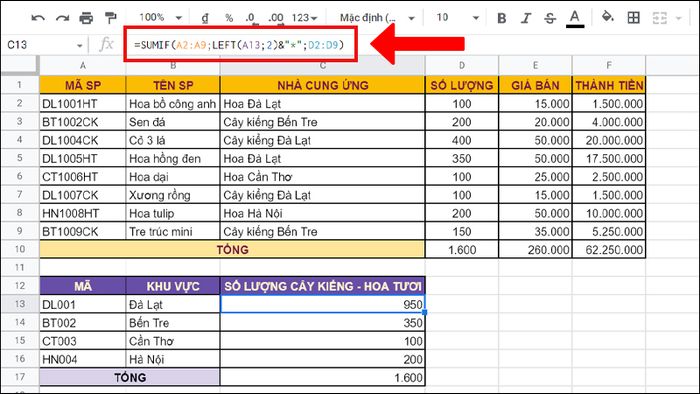Print the spreadsheet
Screen dimensions: 700x394
point(86,18)
